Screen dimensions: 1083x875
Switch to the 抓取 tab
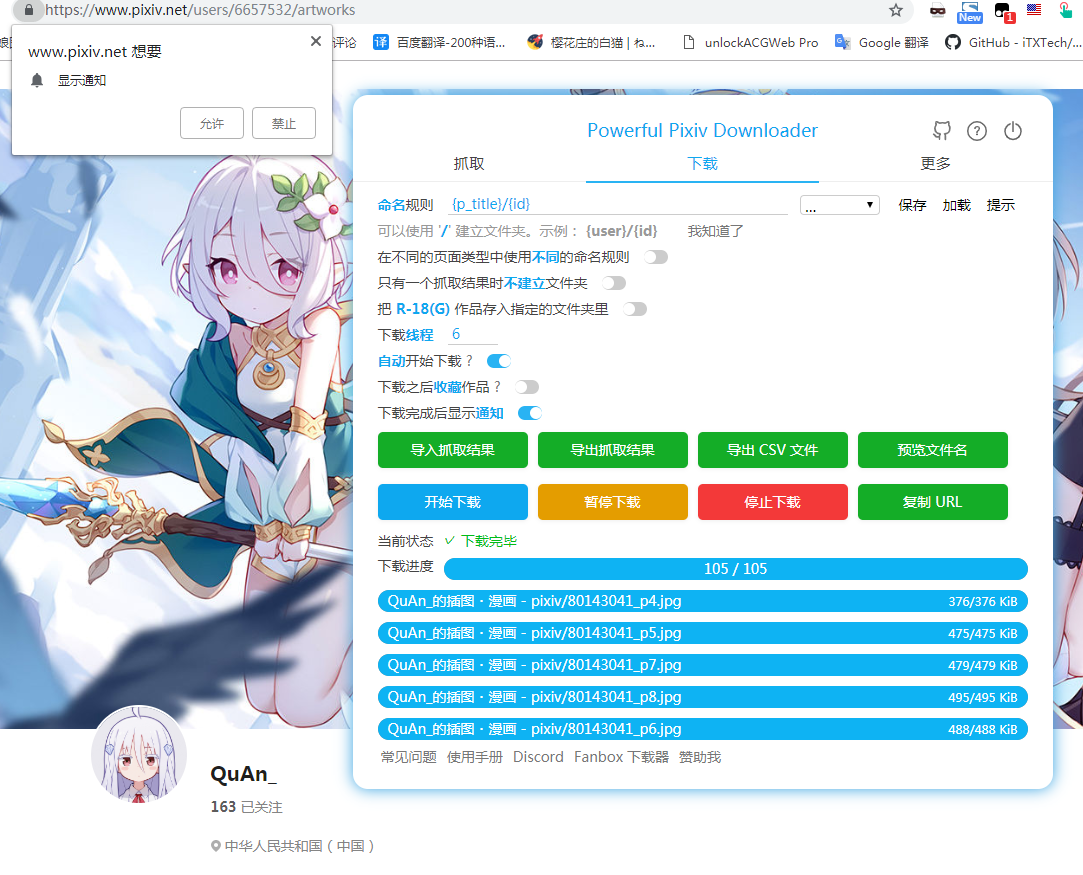[469, 163]
